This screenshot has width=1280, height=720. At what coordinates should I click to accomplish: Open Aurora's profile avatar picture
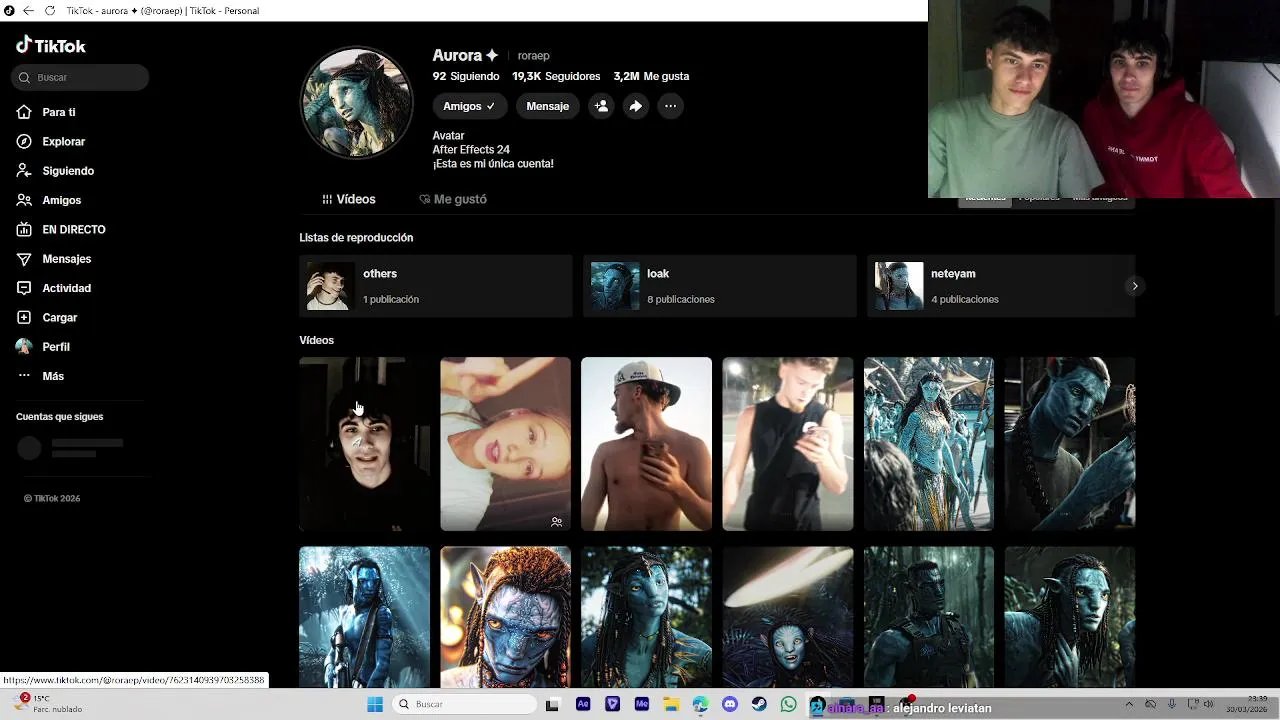pos(357,102)
